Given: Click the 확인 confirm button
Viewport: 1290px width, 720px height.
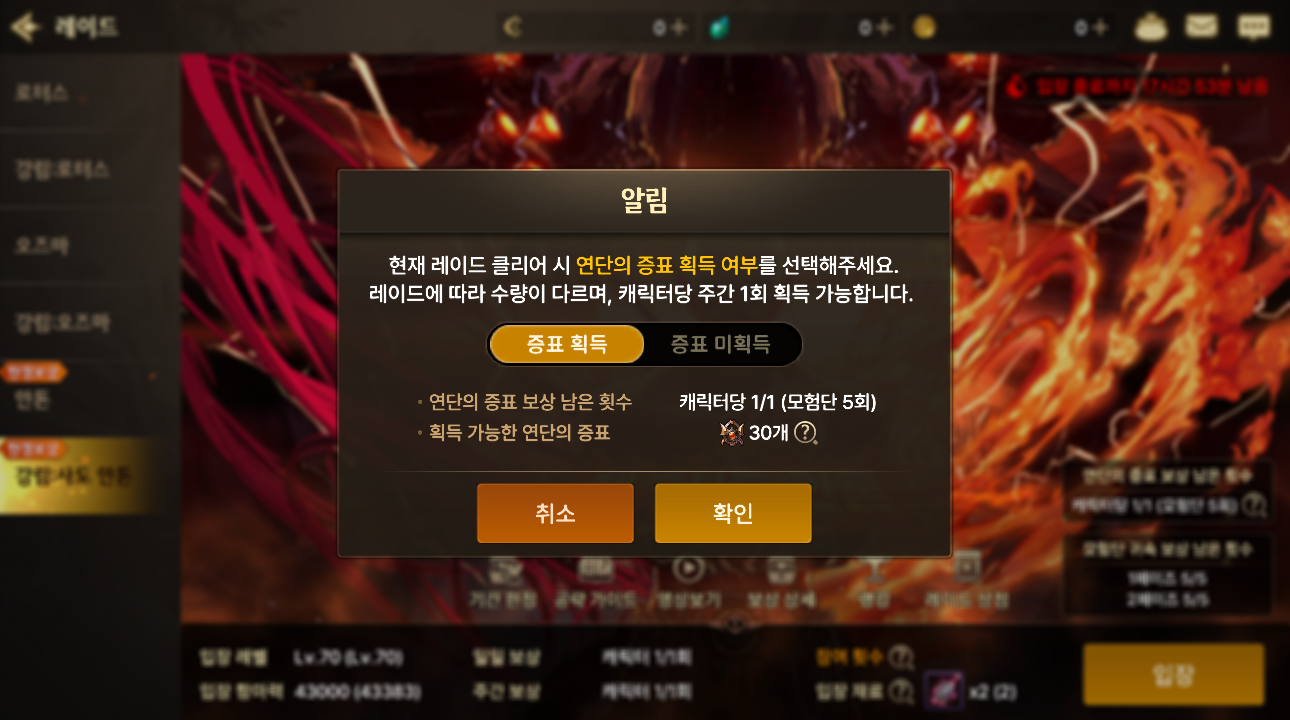Looking at the screenshot, I should point(733,513).
